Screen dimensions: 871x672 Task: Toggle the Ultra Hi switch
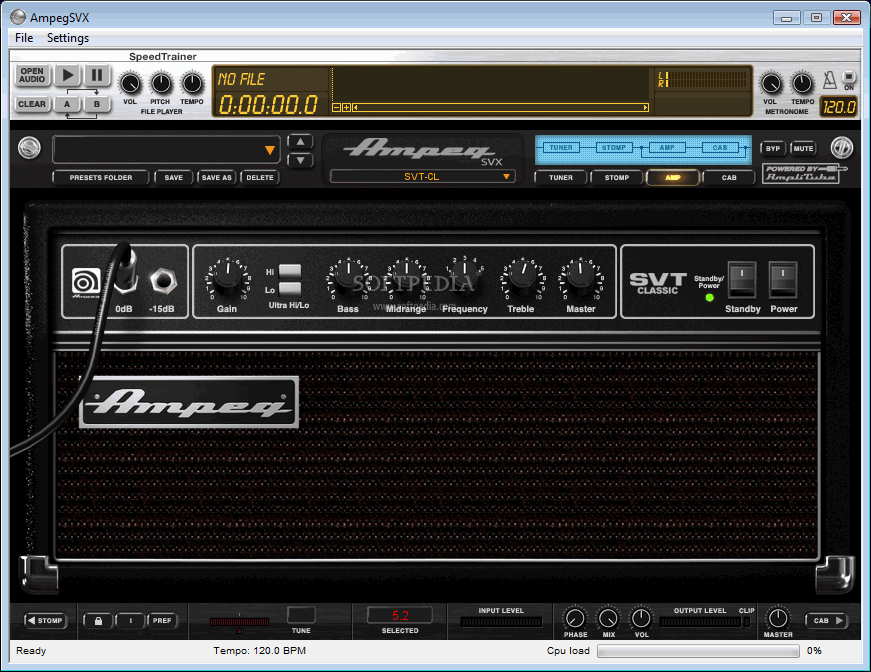290,271
